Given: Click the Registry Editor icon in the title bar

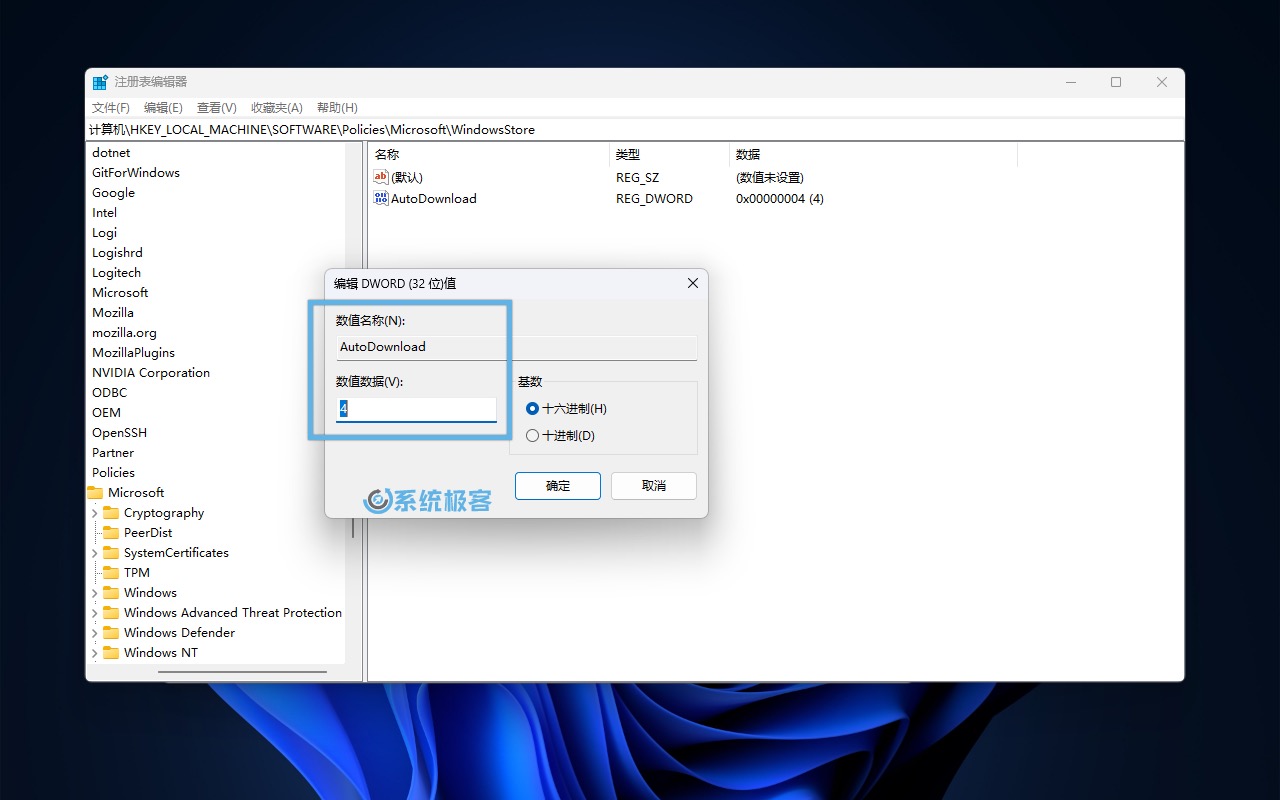Looking at the screenshot, I should [x=99, y=81].
